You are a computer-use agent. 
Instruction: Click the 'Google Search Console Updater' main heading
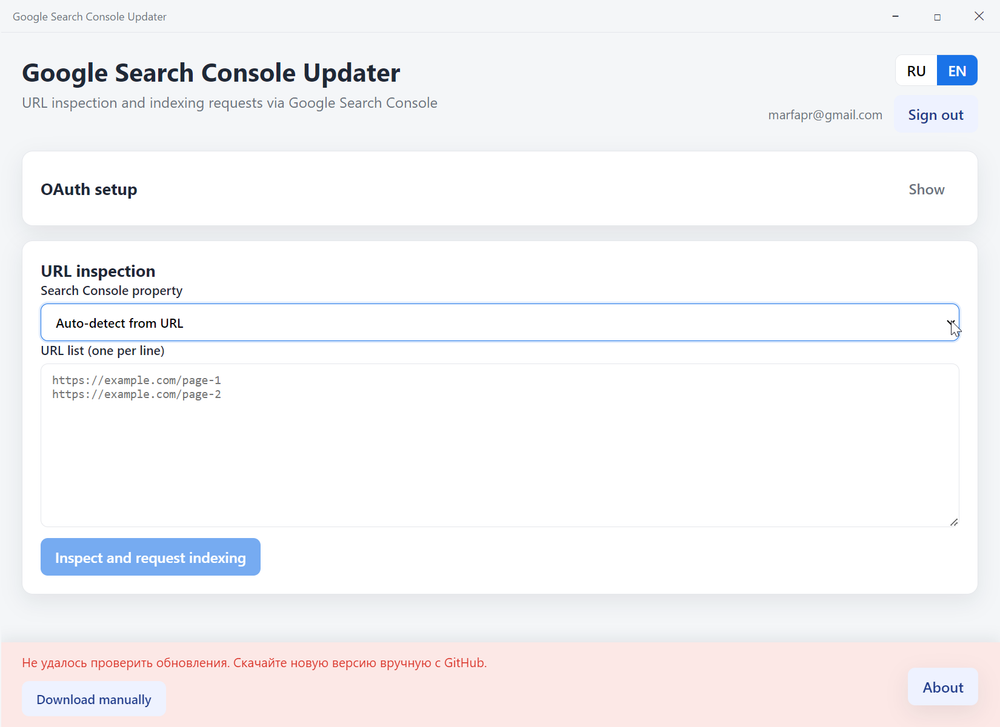pos(211,73)
